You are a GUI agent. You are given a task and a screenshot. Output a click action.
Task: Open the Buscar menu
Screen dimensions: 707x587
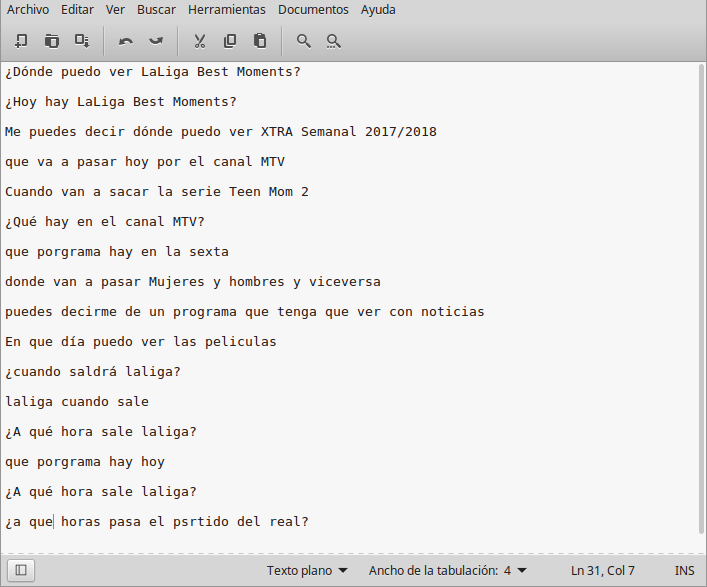(x=156, y=9)
